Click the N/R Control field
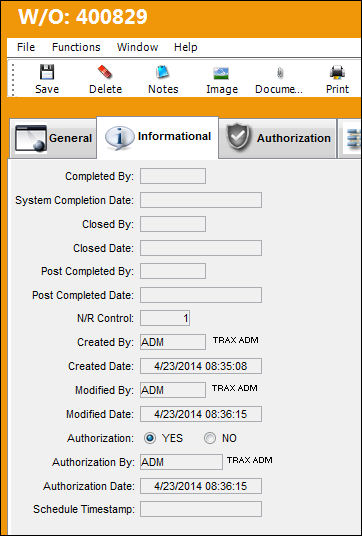Image resolution: width=362 pixels, height=536 pixels. point(165,318)
